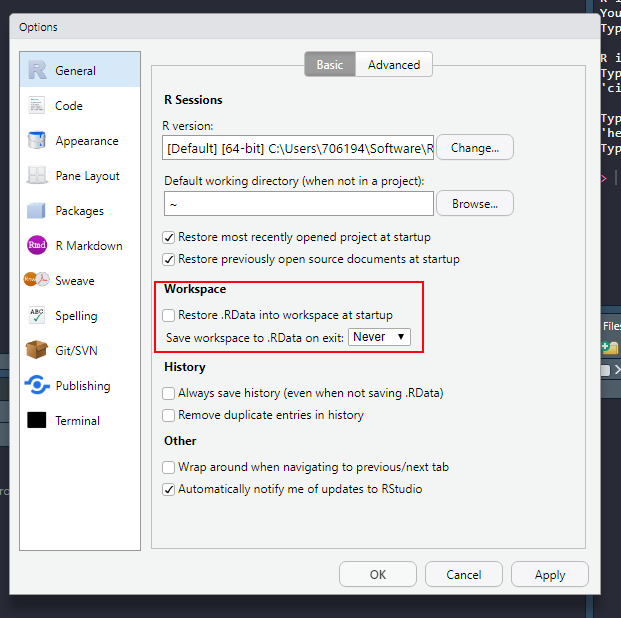This screenshot has height=618, width=621.
Task: Click the Publishing blue icon
Action: click(x=37, y=385)
